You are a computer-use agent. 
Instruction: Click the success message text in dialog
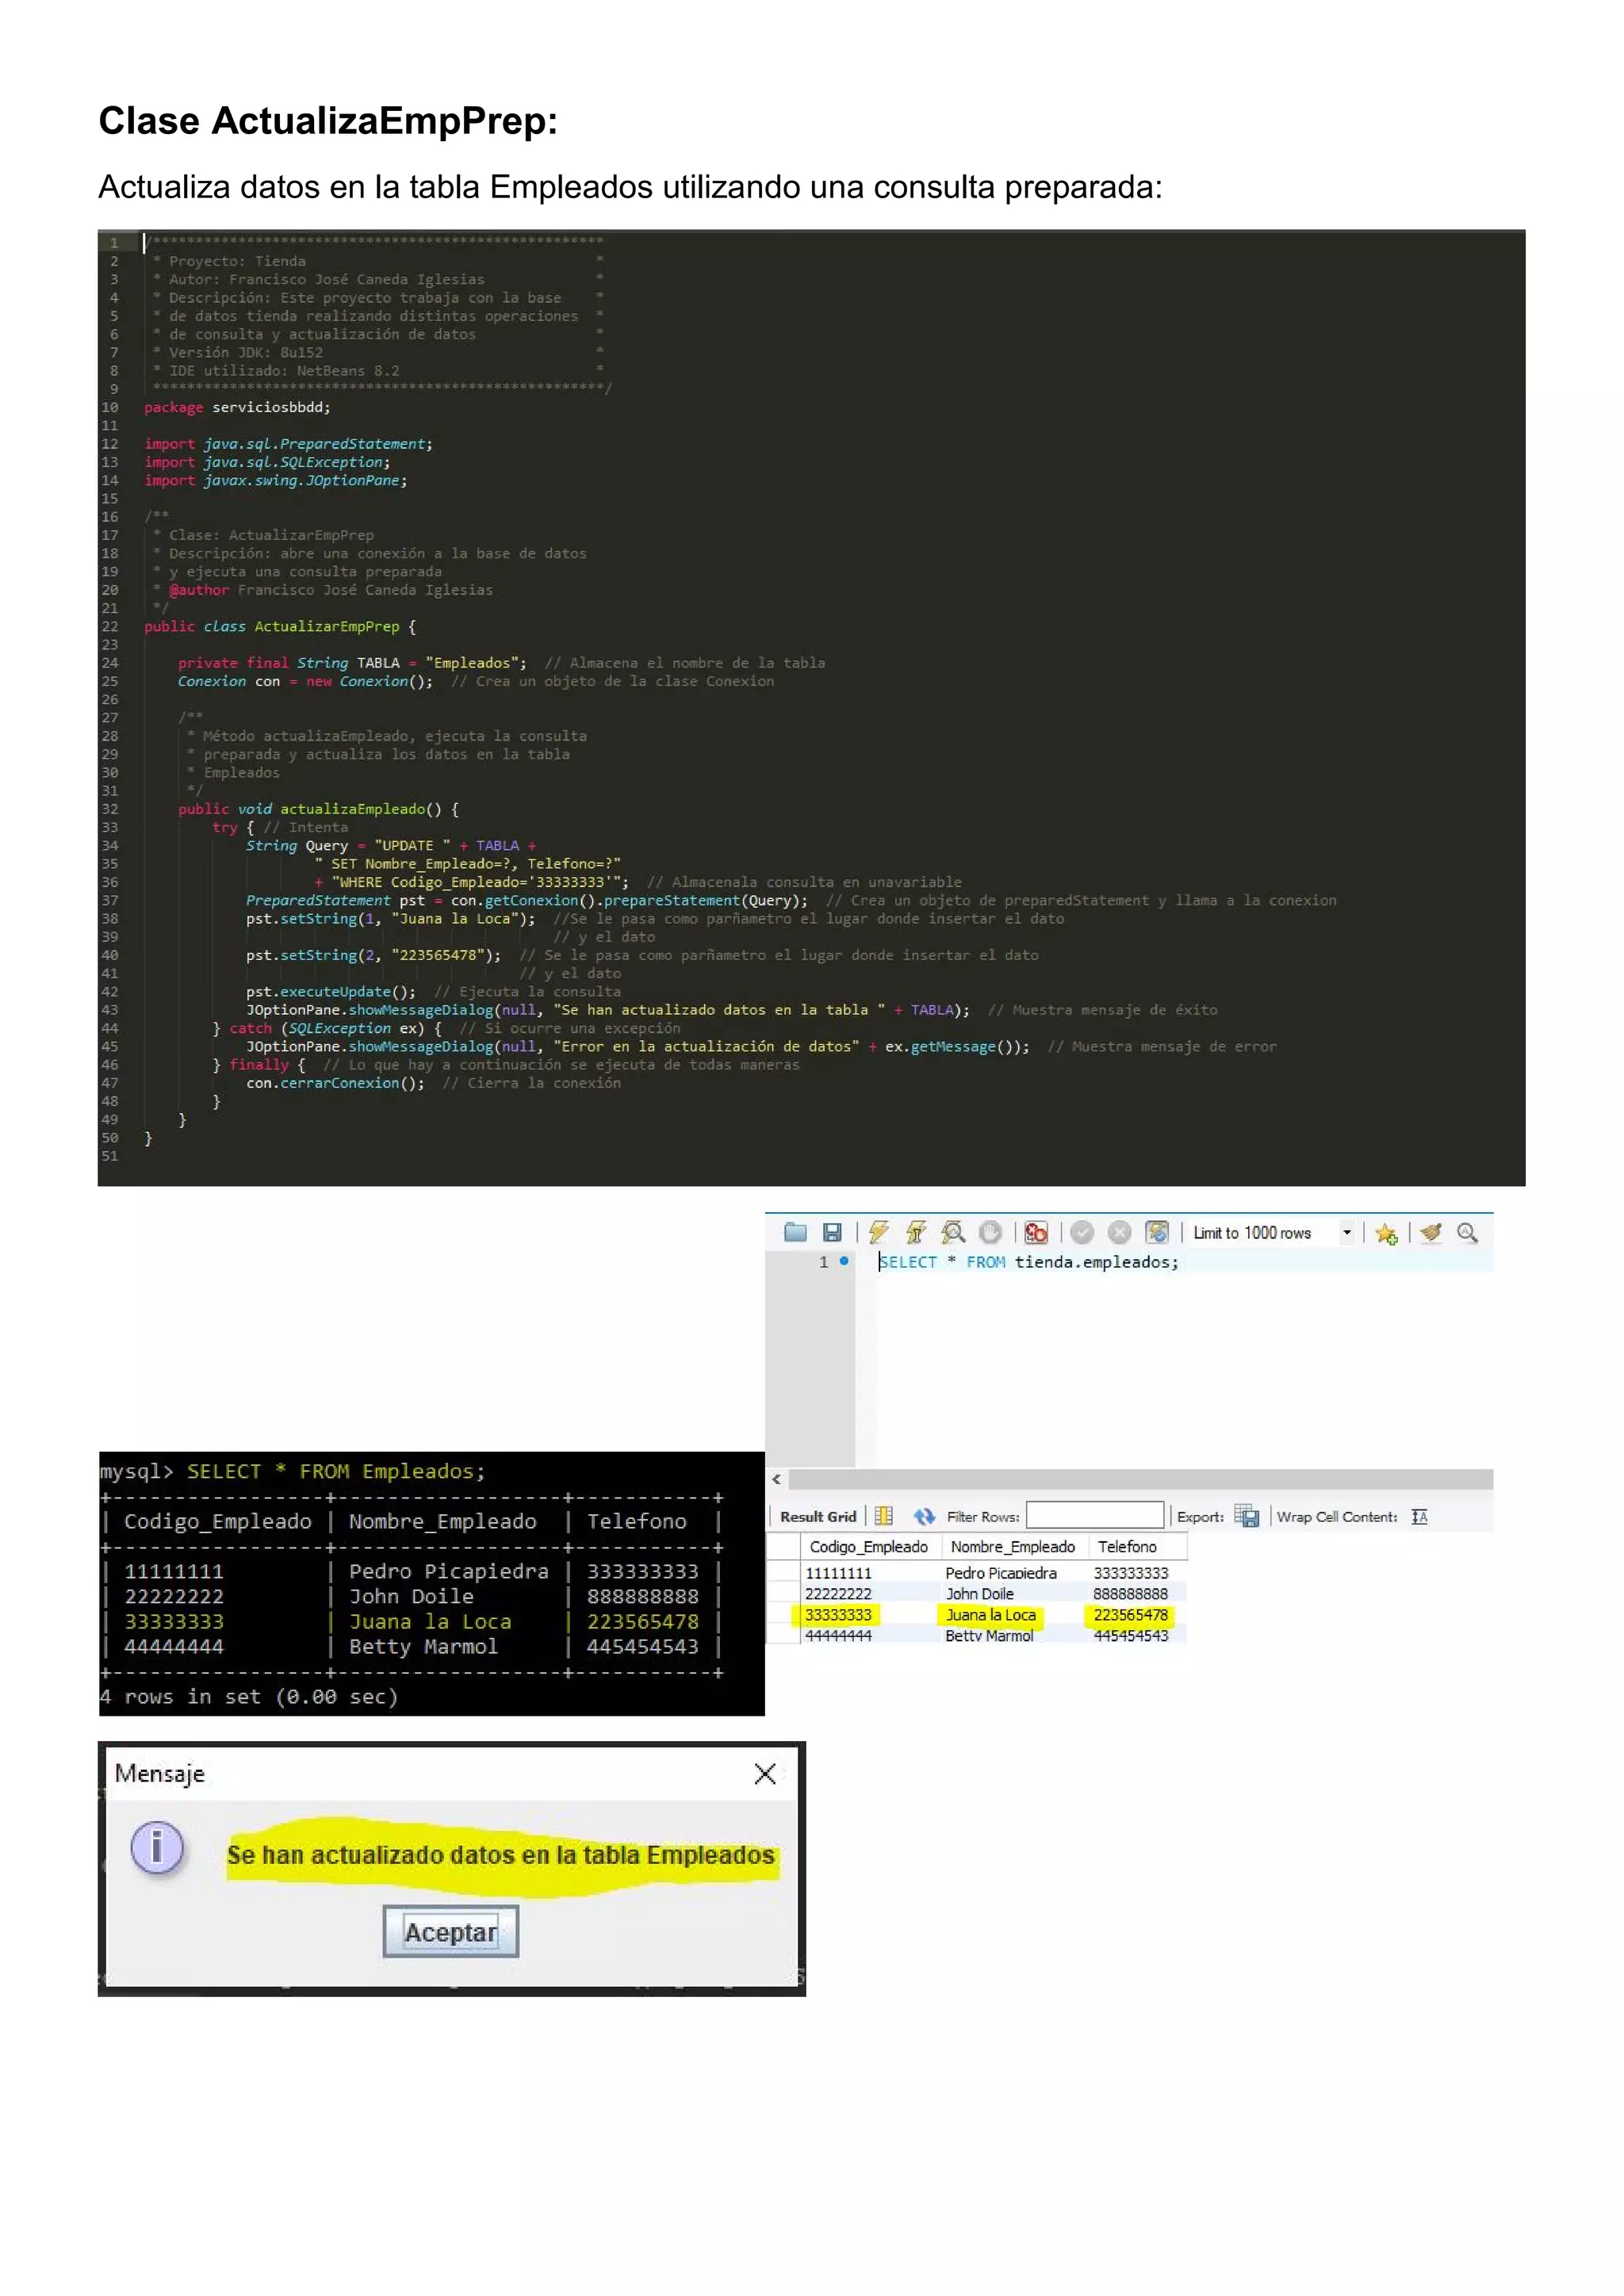click(500, 1855)
